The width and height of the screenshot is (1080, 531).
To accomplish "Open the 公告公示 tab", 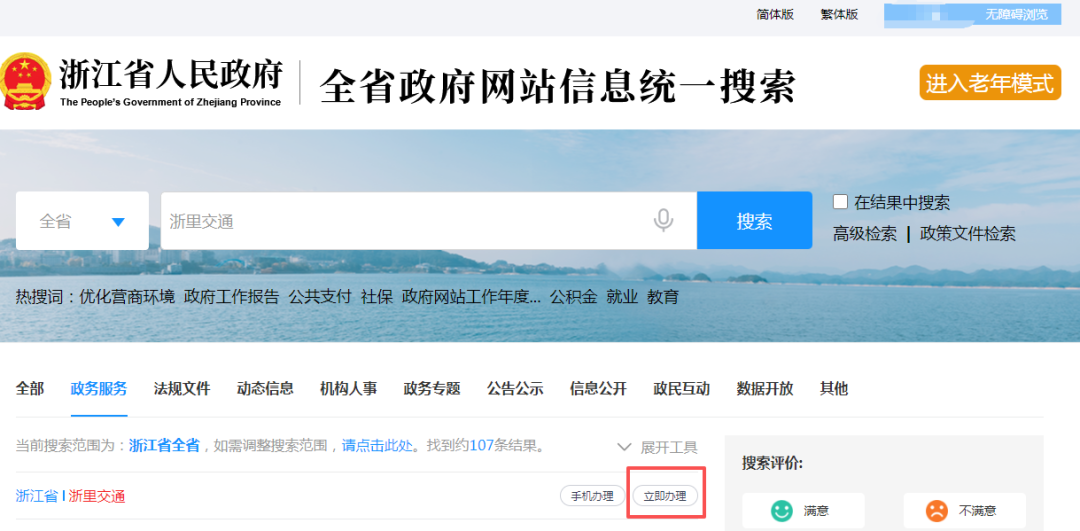I will (515, 388).
